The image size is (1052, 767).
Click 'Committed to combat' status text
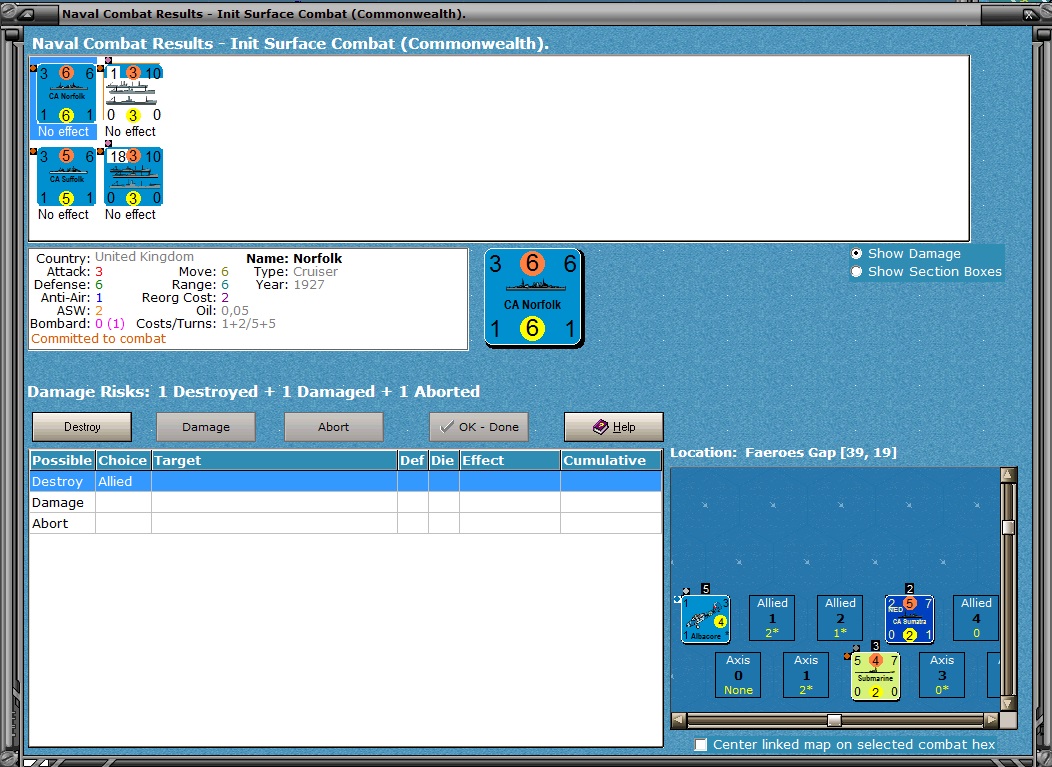99,339
